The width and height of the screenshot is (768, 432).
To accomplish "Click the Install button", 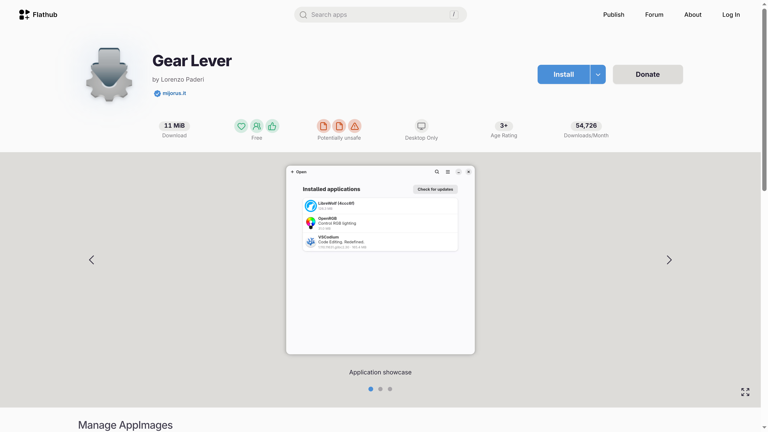I will point(563,74).
